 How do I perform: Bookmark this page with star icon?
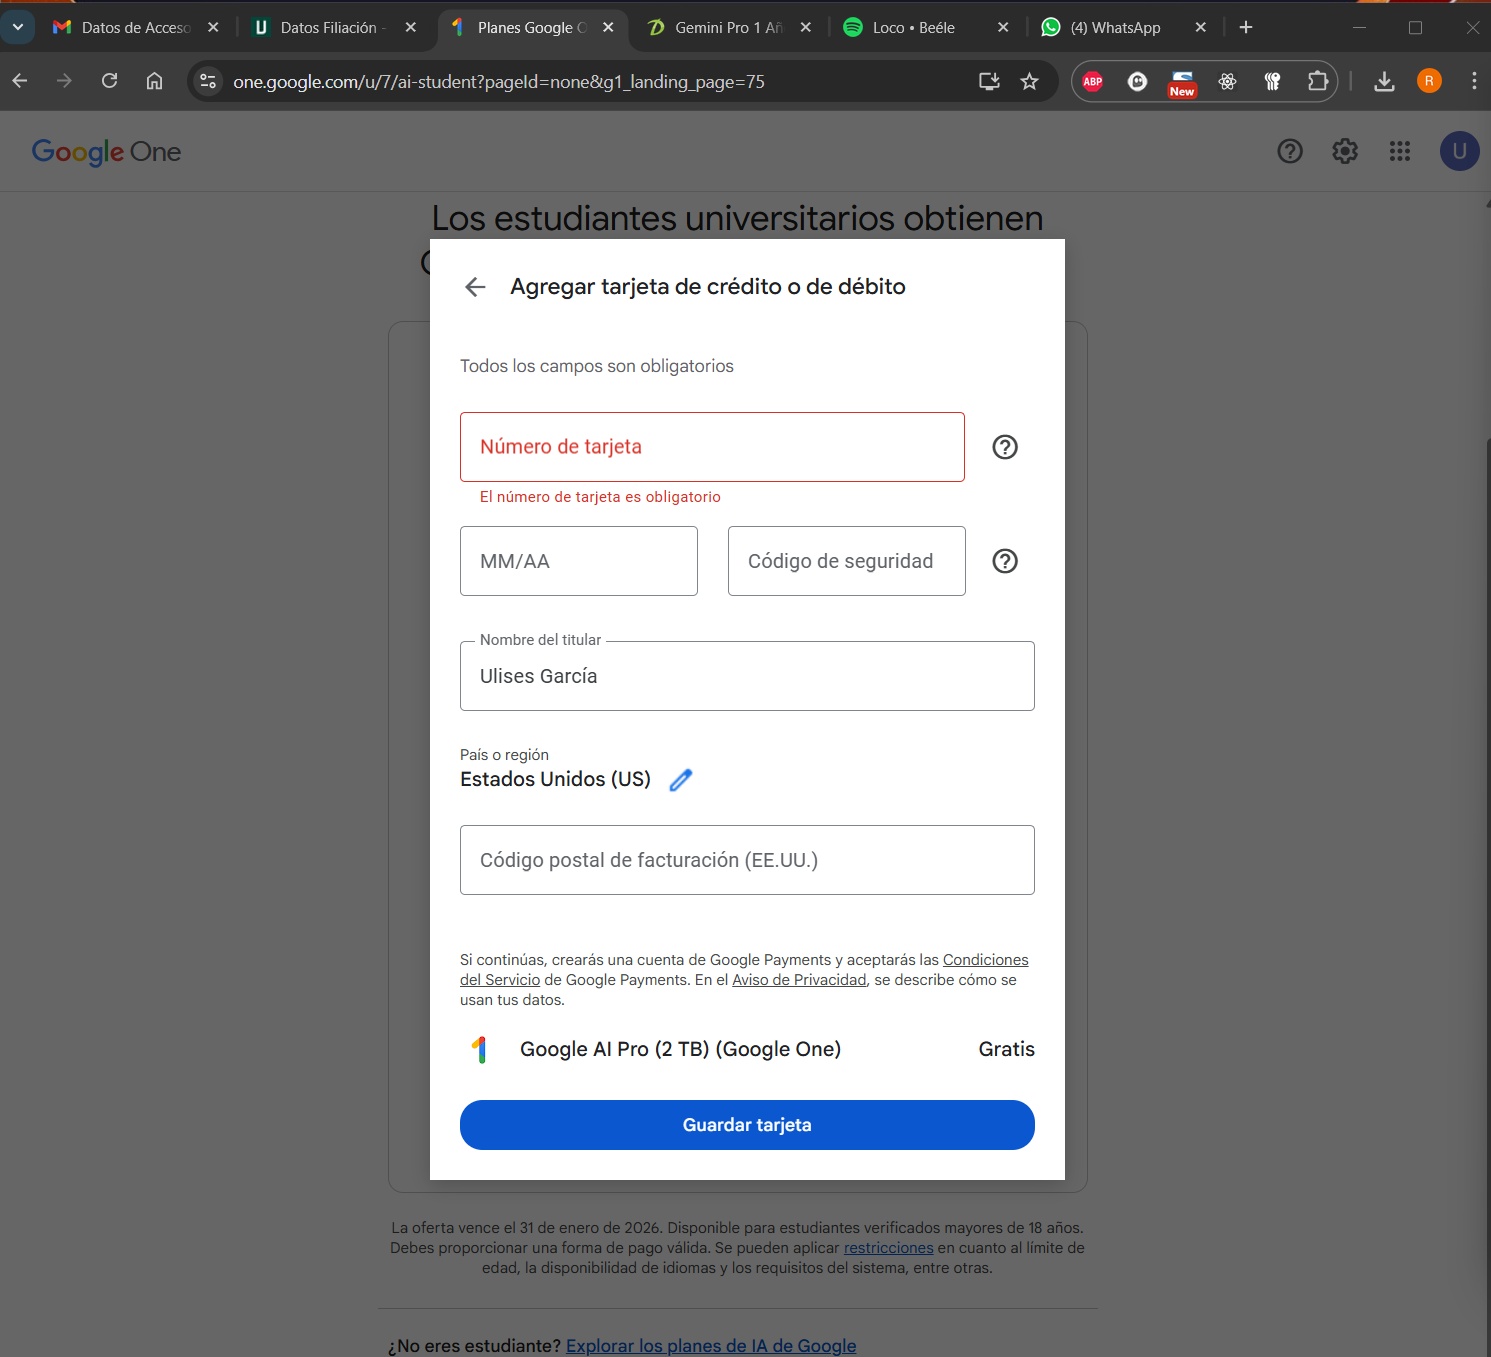(1029, 82)
